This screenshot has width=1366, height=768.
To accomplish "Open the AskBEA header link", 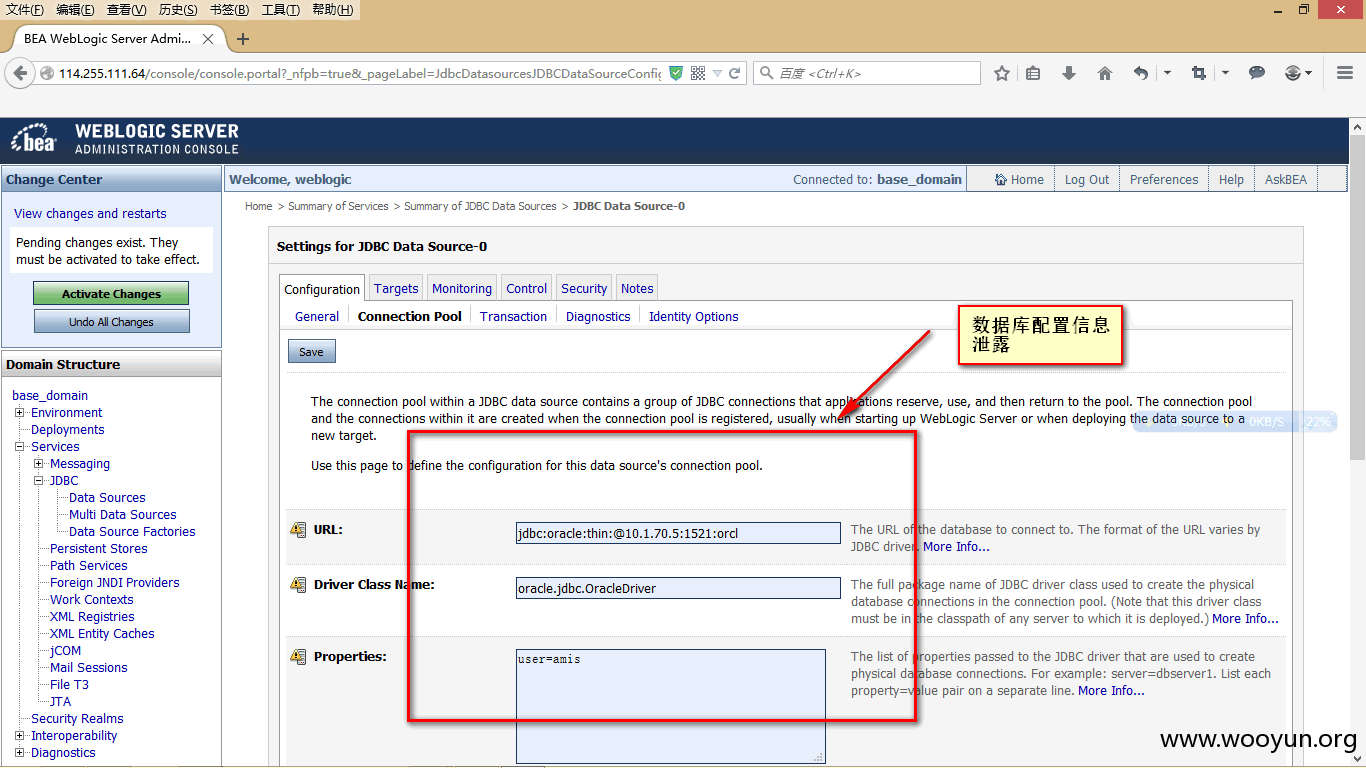I will click(1286, 179).
